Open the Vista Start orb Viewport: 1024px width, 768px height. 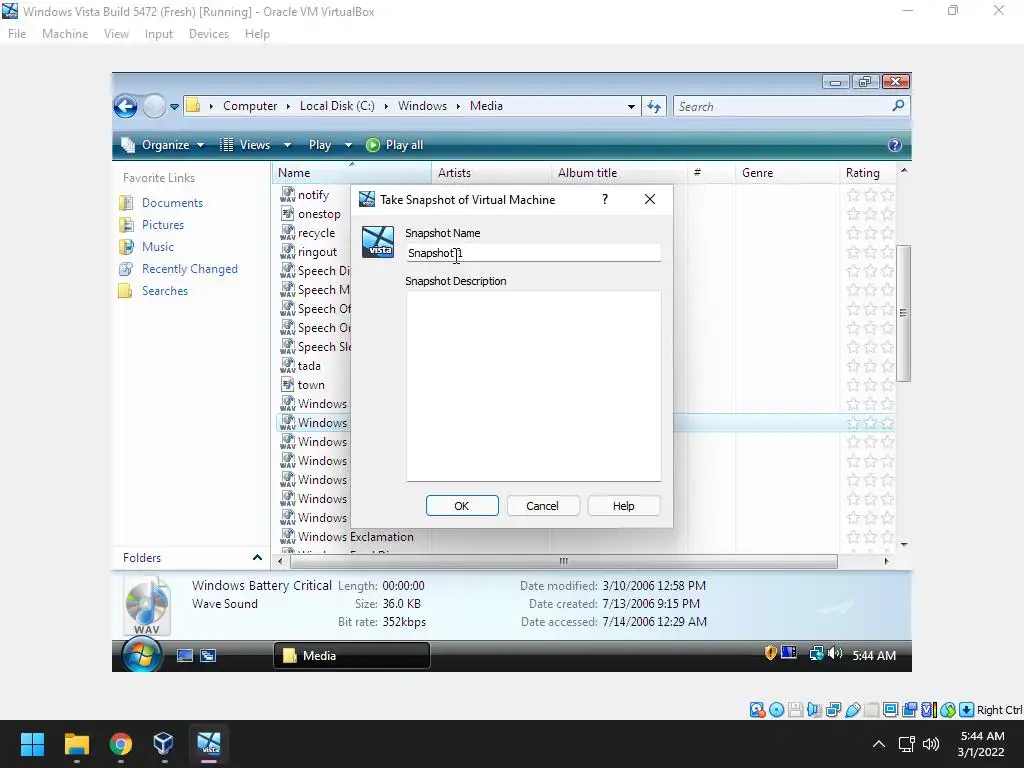pos(141,655)
